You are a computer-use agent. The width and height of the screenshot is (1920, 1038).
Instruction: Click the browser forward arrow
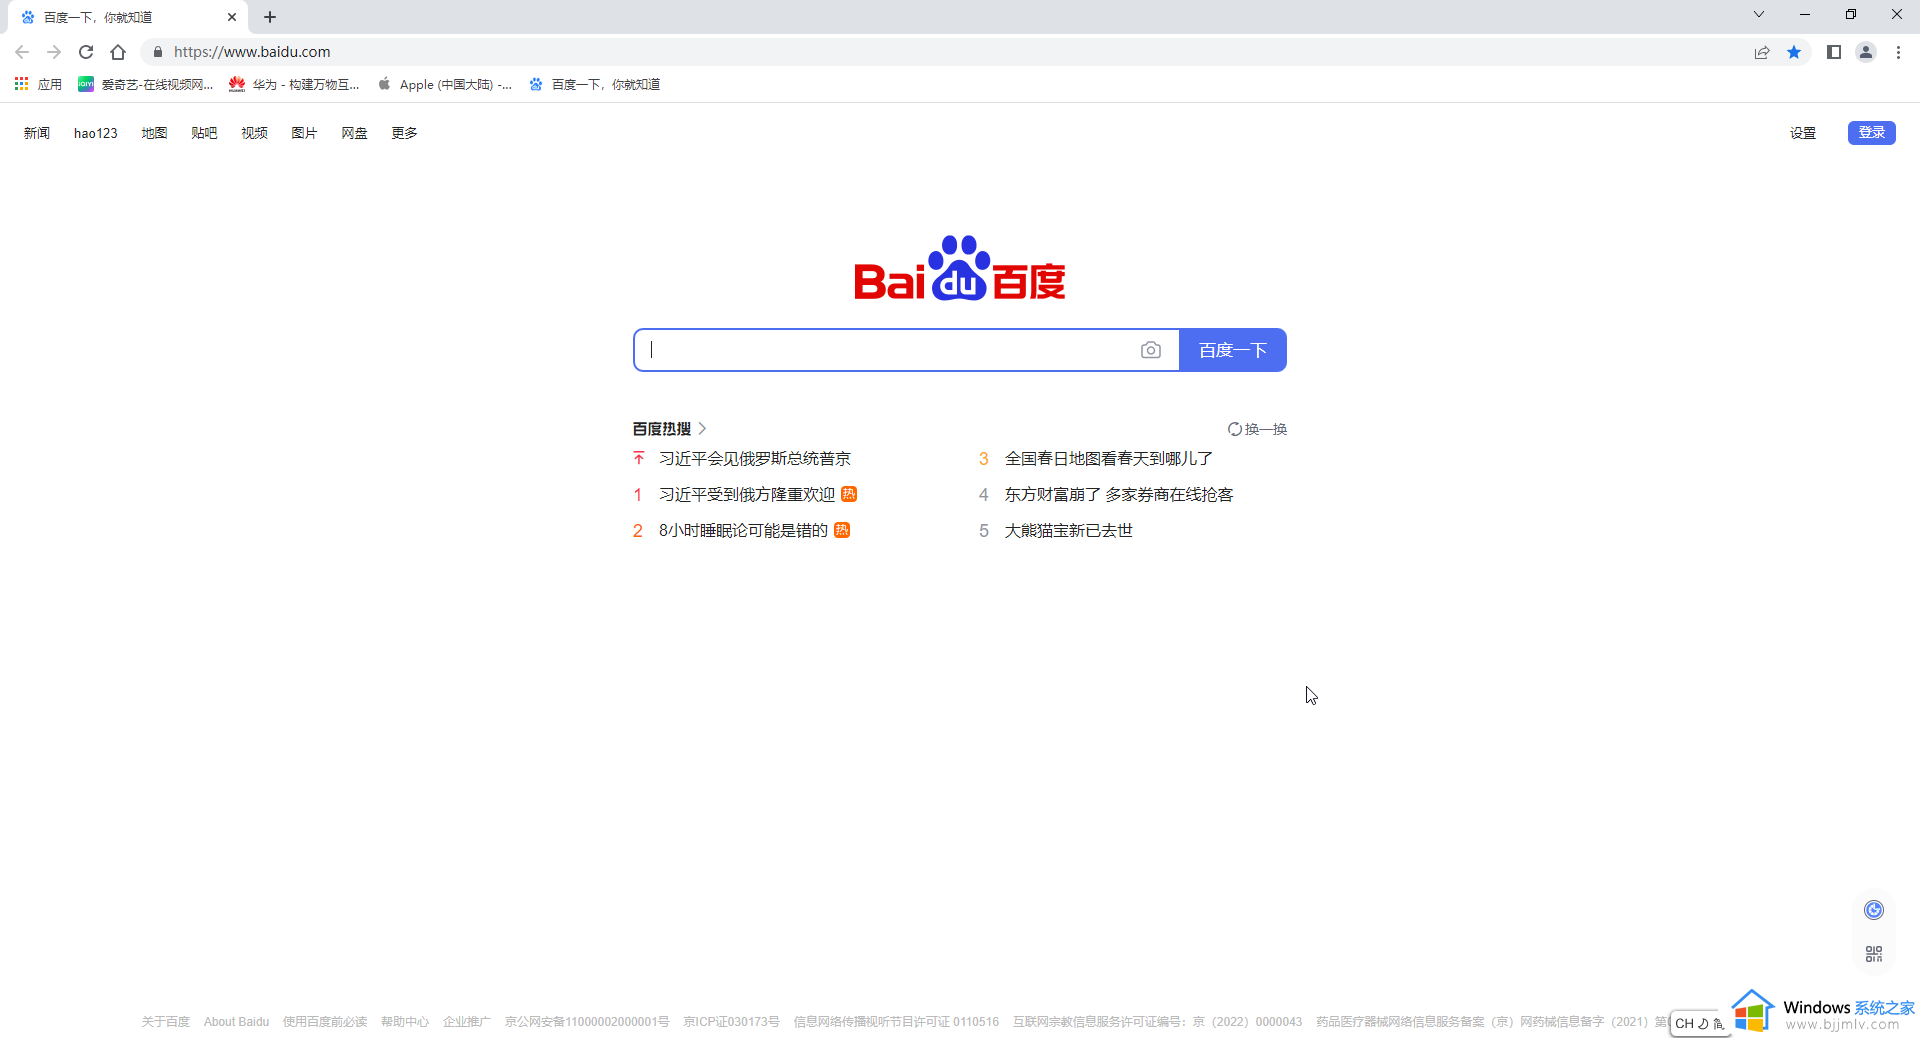click(54, 52)
